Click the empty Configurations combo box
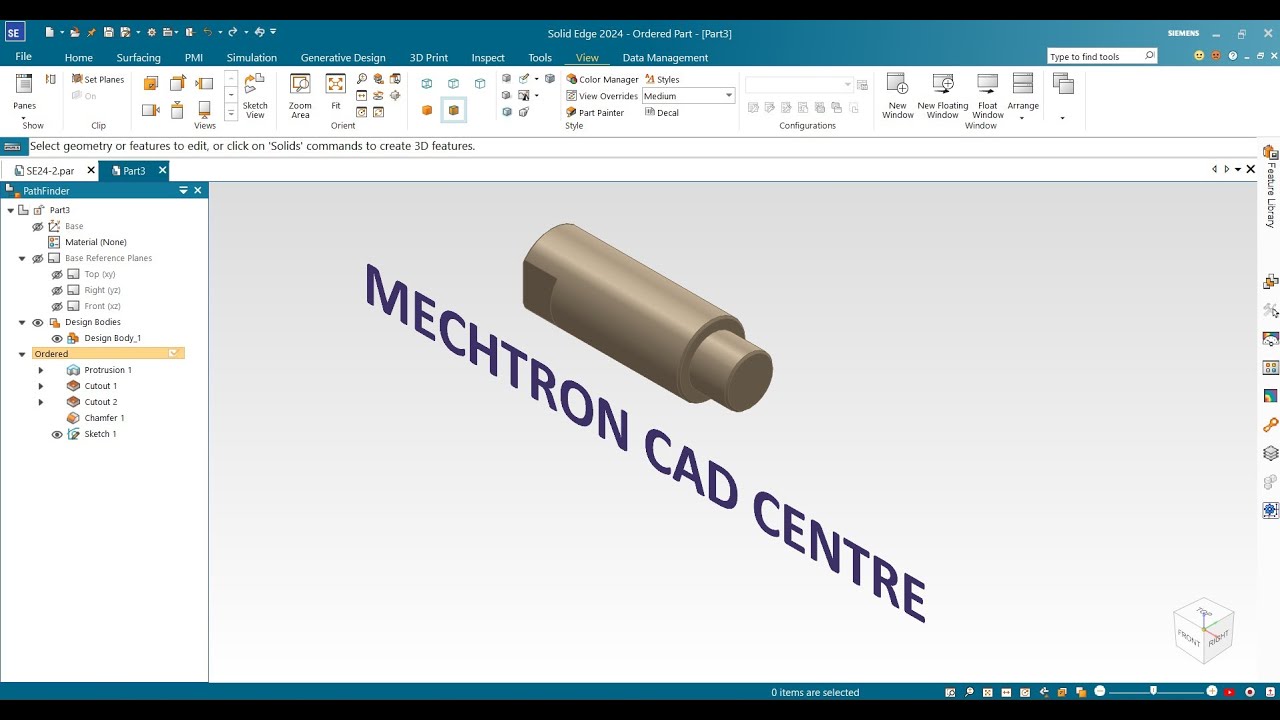The height and width of the screenshot is (720, 1280). click(x=799, y=85)
